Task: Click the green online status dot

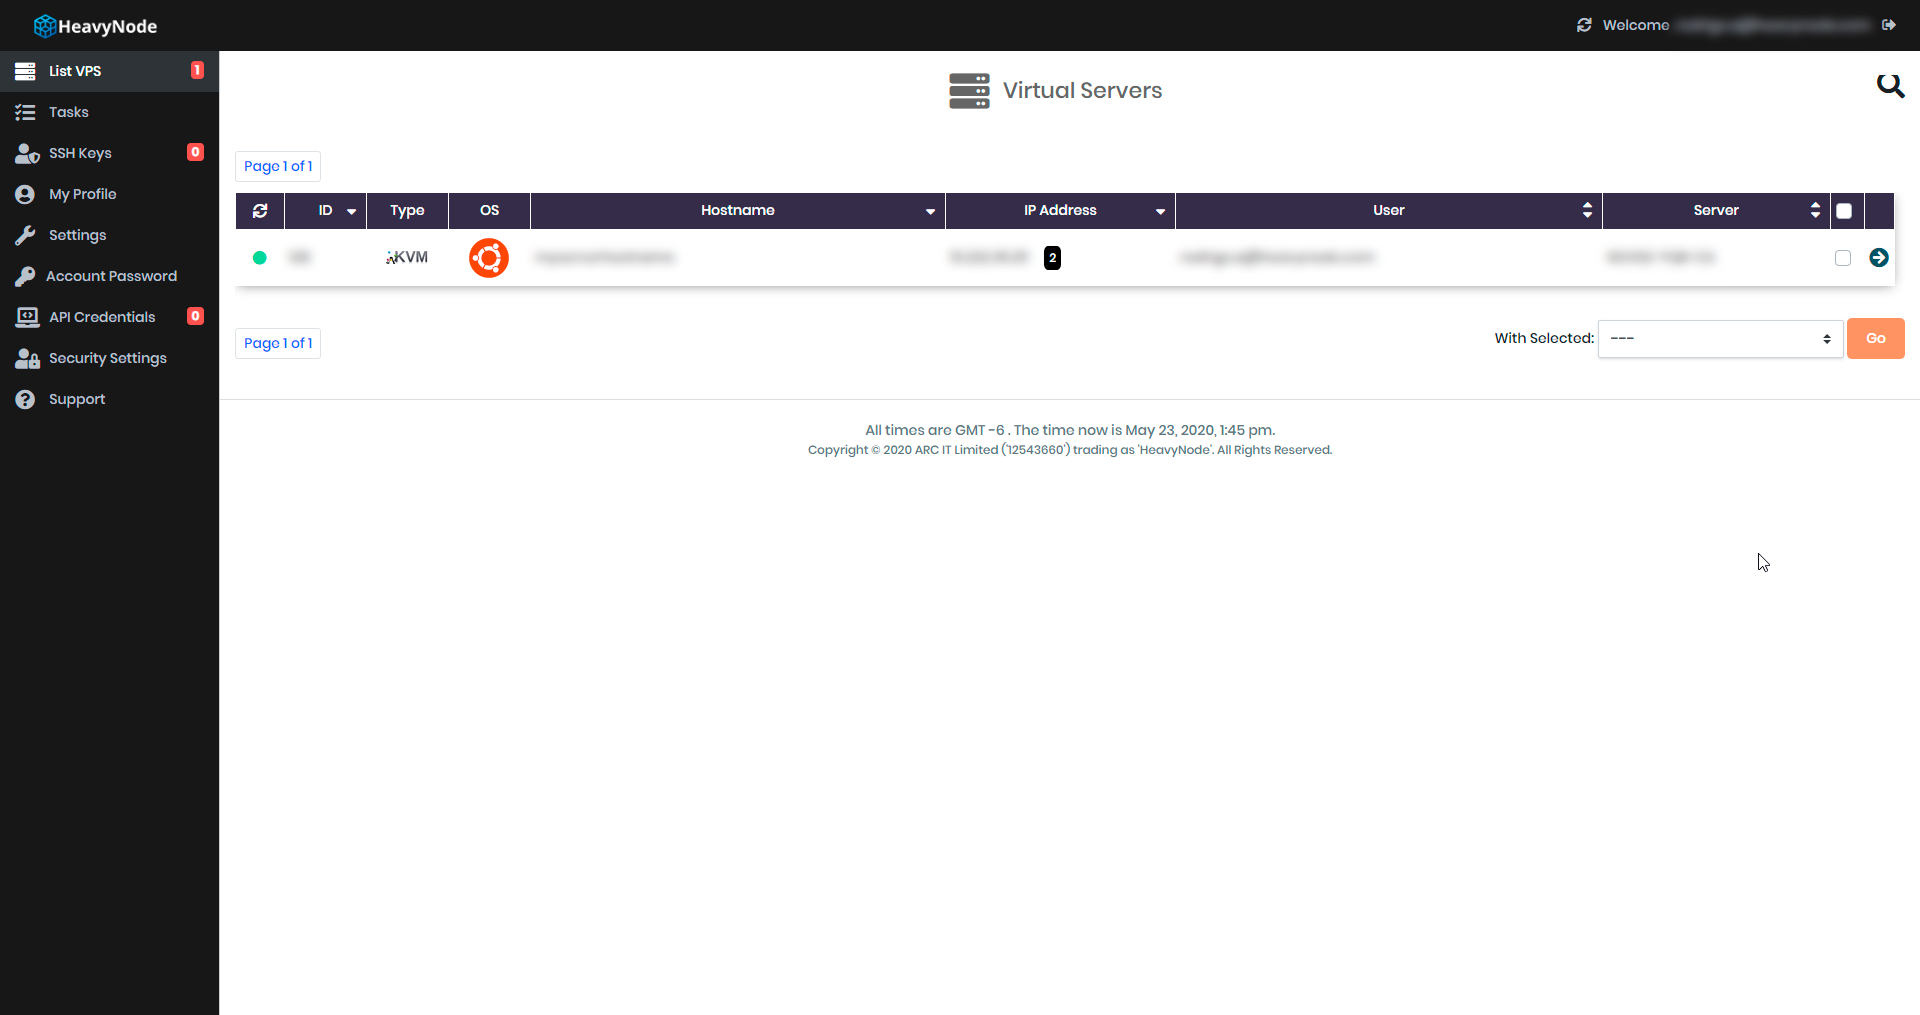Action: [260, 258]
